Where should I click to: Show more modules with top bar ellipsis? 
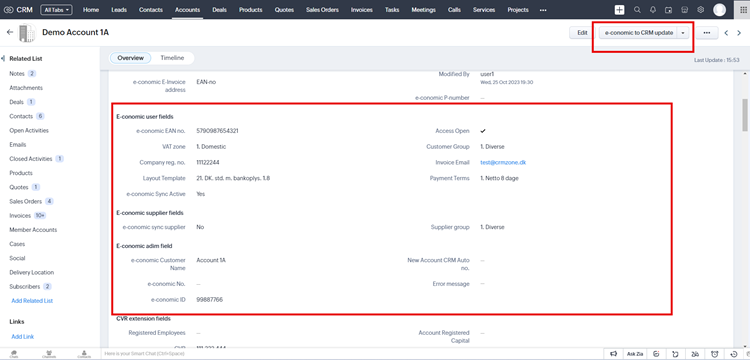click(x=543, y=10)
